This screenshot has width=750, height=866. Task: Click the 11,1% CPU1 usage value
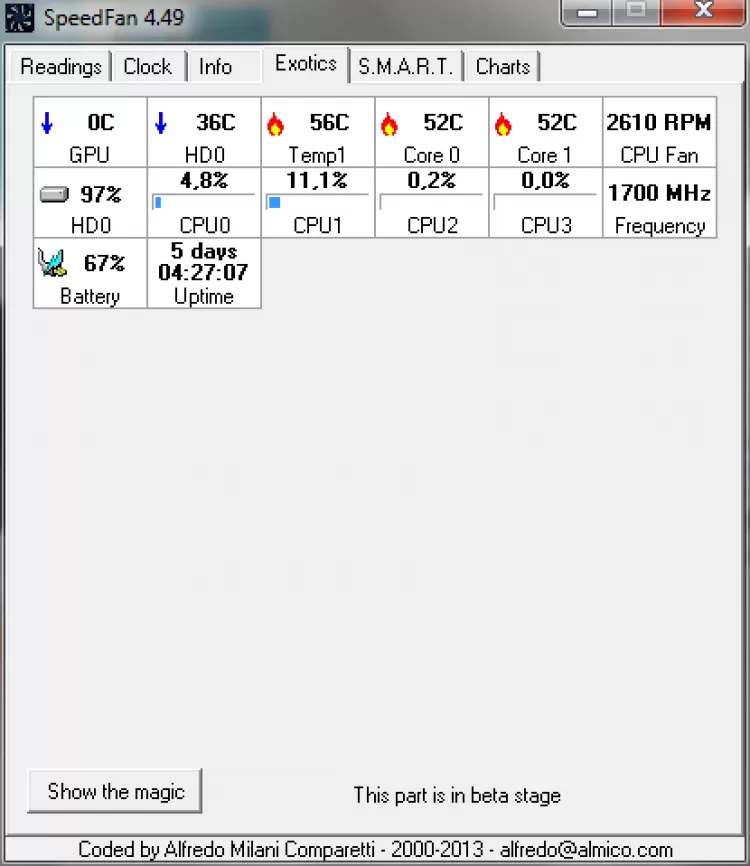(x=317, y=181)
